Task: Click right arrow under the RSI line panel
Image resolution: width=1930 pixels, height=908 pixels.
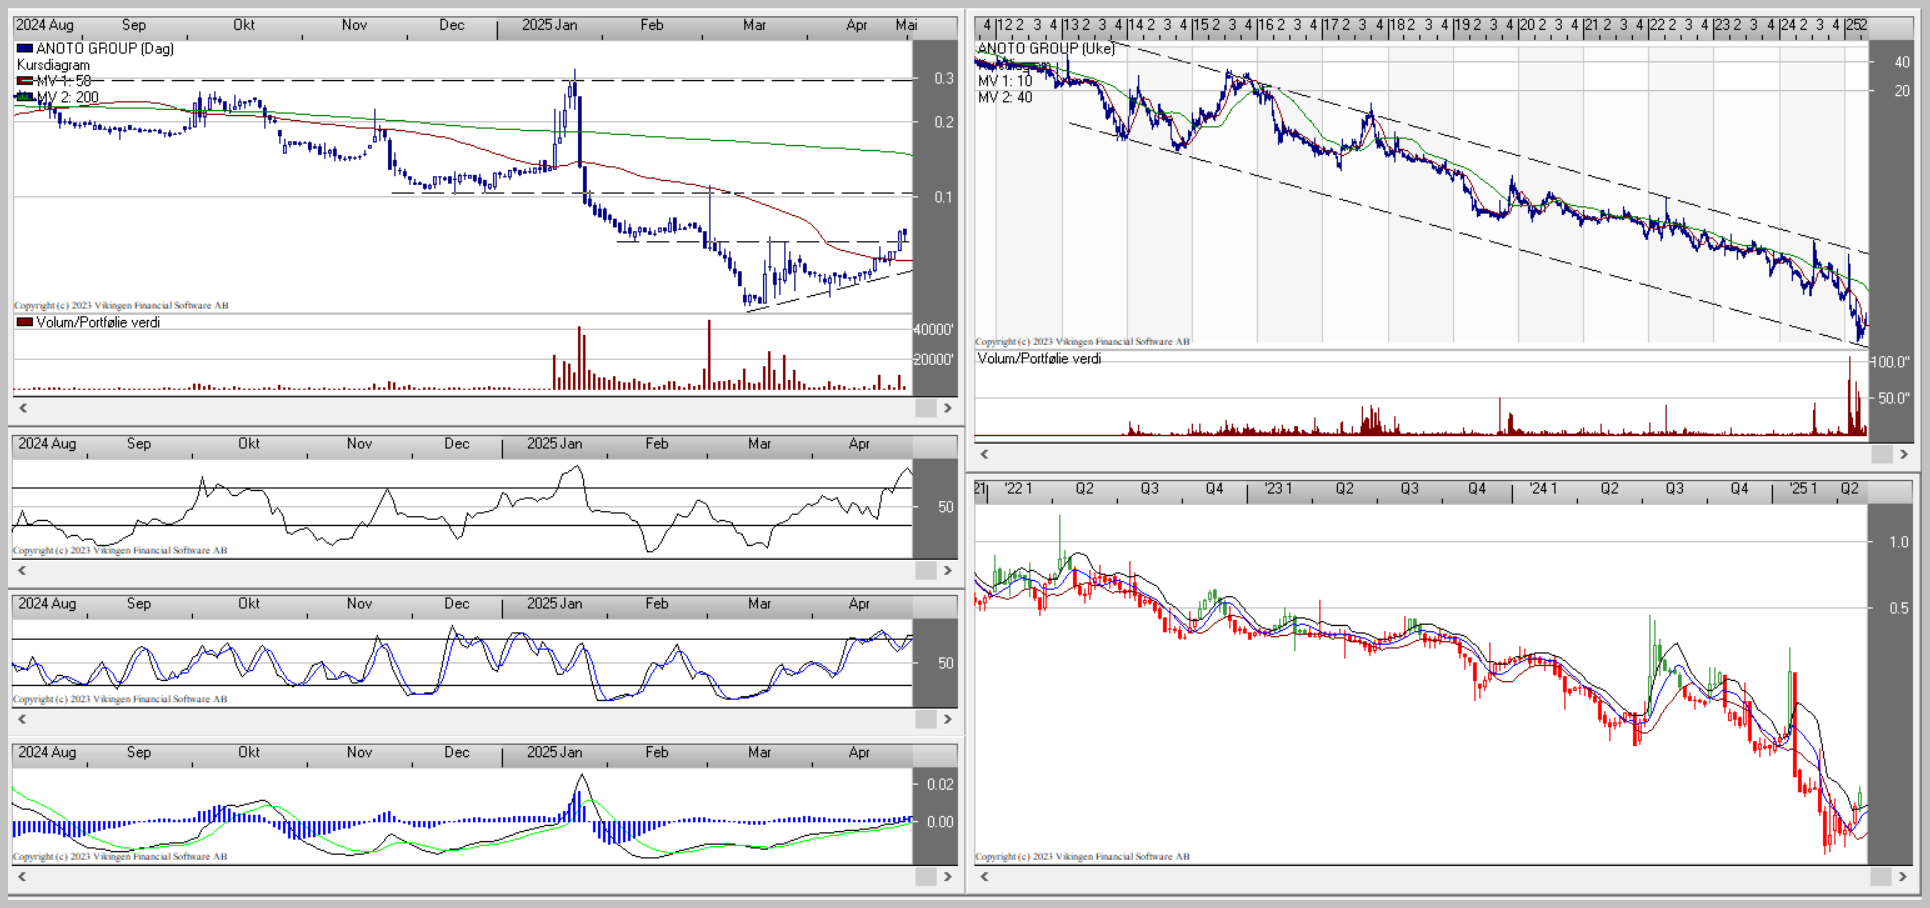Action: [x=947, y=571]
